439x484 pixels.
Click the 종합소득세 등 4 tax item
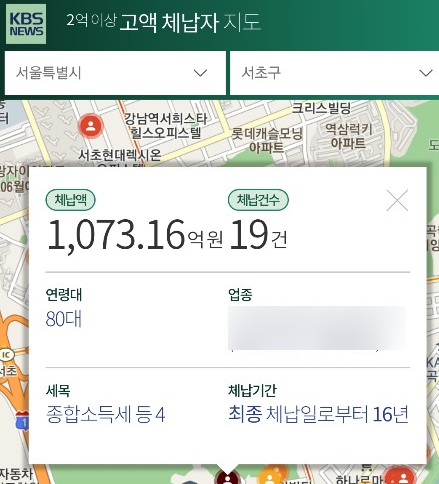click(x=105, y=415)
